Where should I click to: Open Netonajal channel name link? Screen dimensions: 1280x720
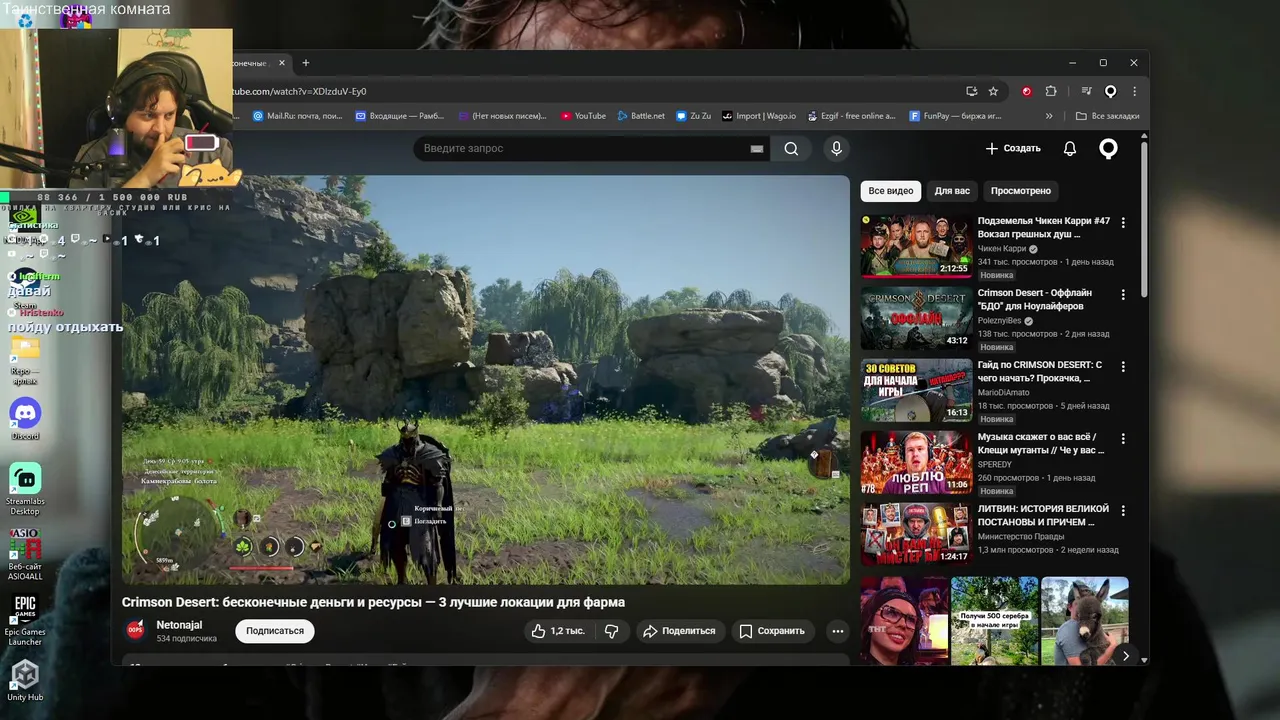click(x=179, y=625)
